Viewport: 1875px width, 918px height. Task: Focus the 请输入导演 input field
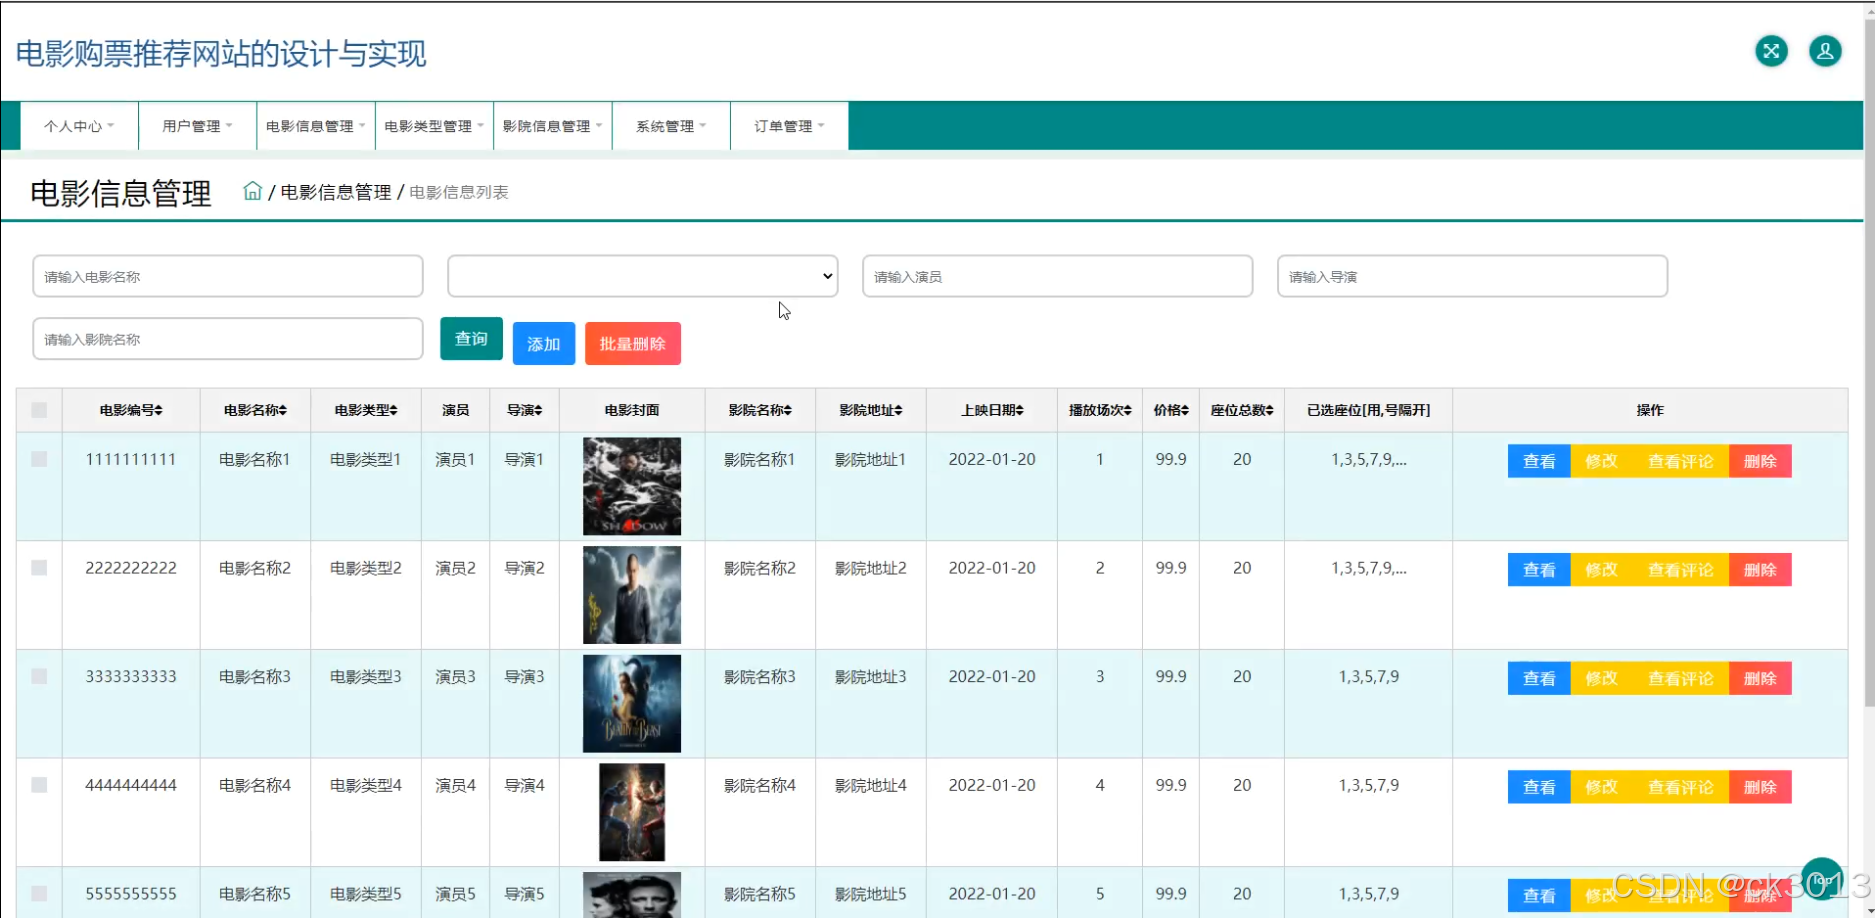[1472, 276]
